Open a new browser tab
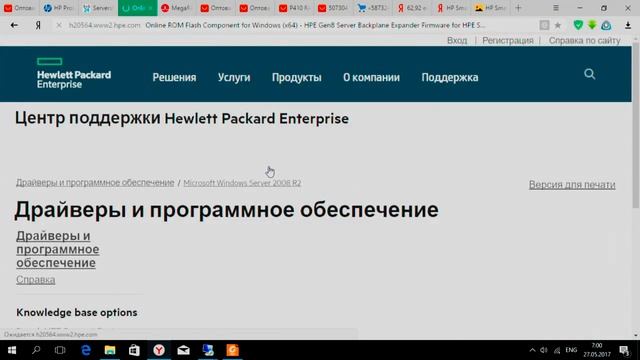Screen dimensions: 640x360 (x=518, y=8)
